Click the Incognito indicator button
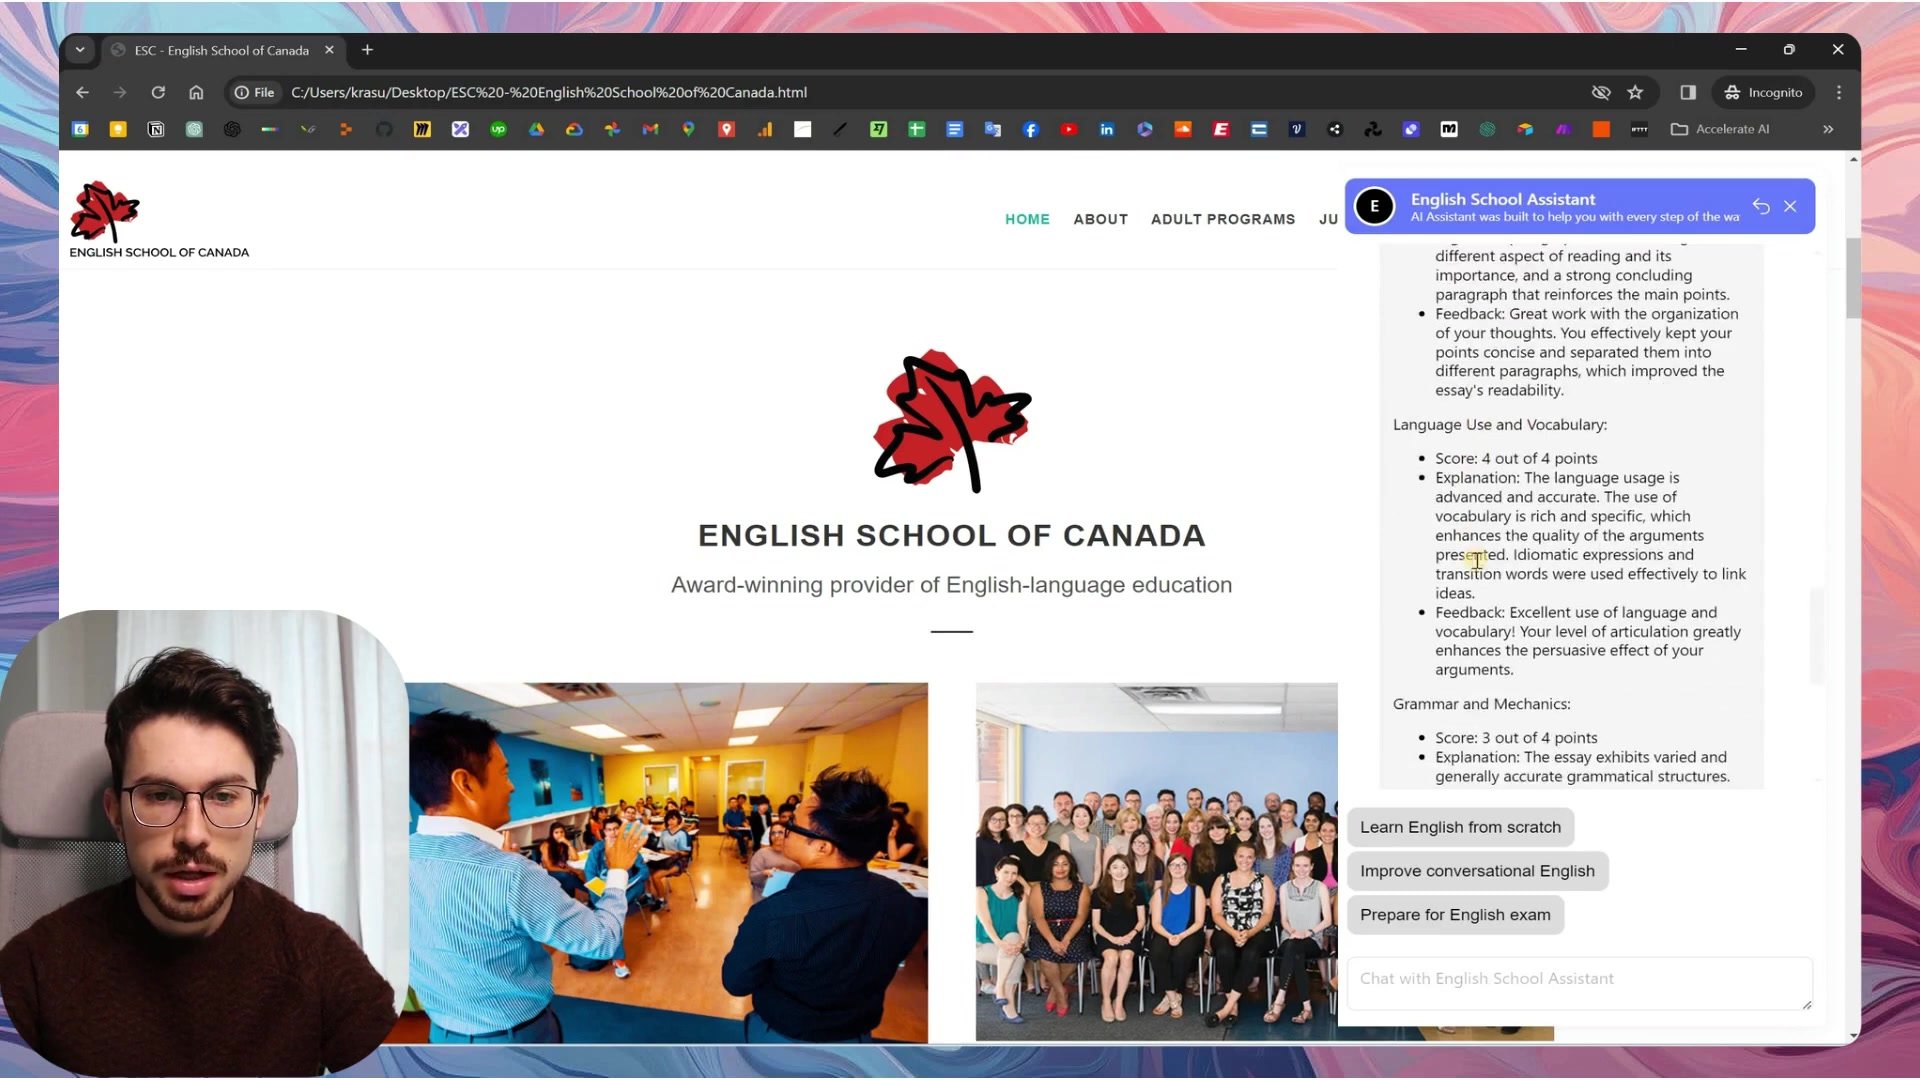This screenshot has width=1920, height=1080. point(1763,92)
